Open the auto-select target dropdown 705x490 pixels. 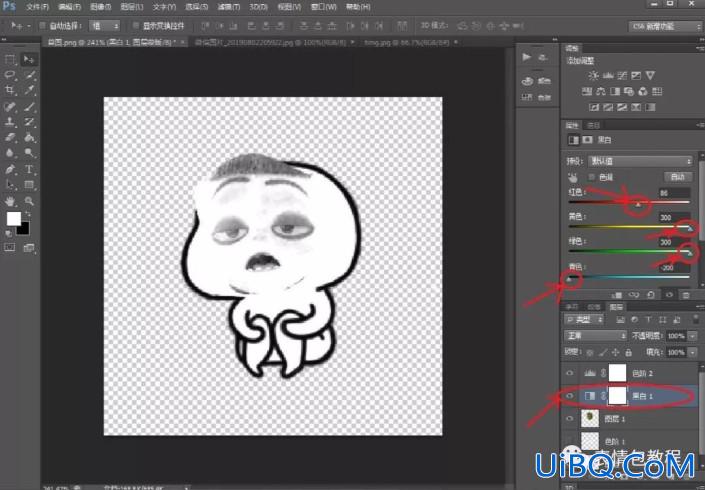105,26
